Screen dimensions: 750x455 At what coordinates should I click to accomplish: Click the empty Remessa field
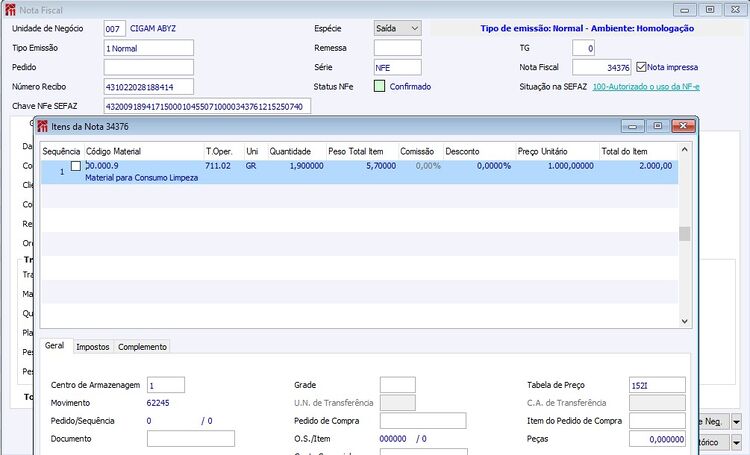tap(397, 48)
